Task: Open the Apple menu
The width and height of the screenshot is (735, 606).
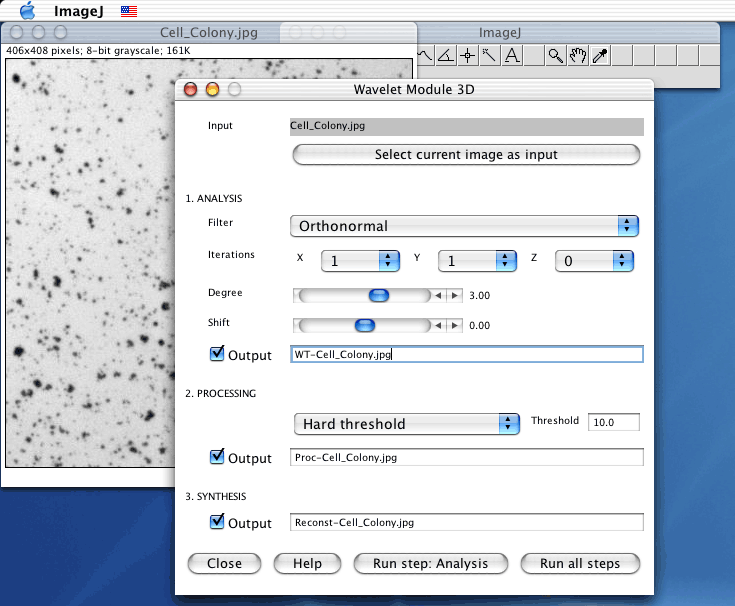Action: point(27,10)
